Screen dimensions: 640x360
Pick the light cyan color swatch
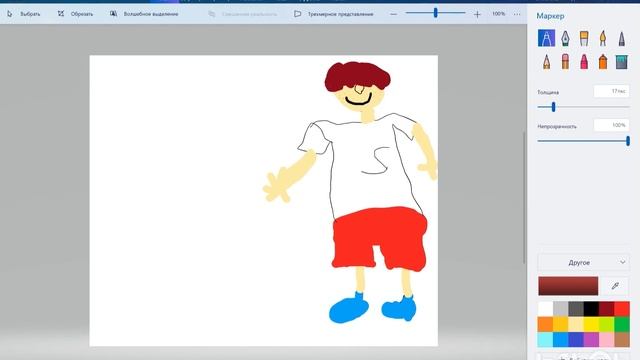pyautogui.click(x=545, y=339)
